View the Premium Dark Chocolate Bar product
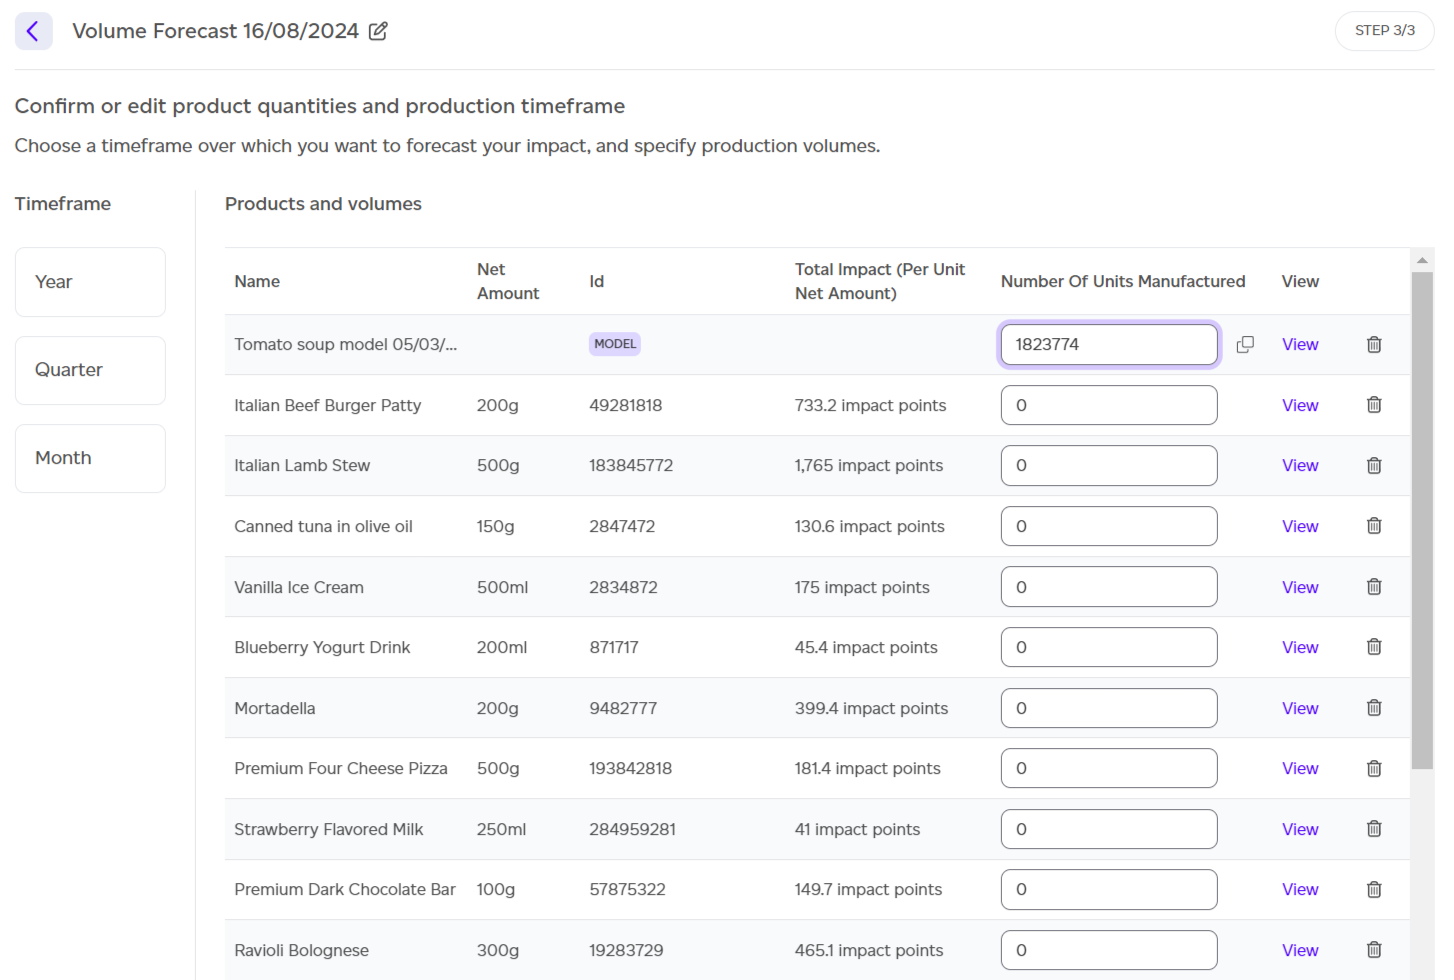Viewport: 1454px width, 980px height. 1300,889
